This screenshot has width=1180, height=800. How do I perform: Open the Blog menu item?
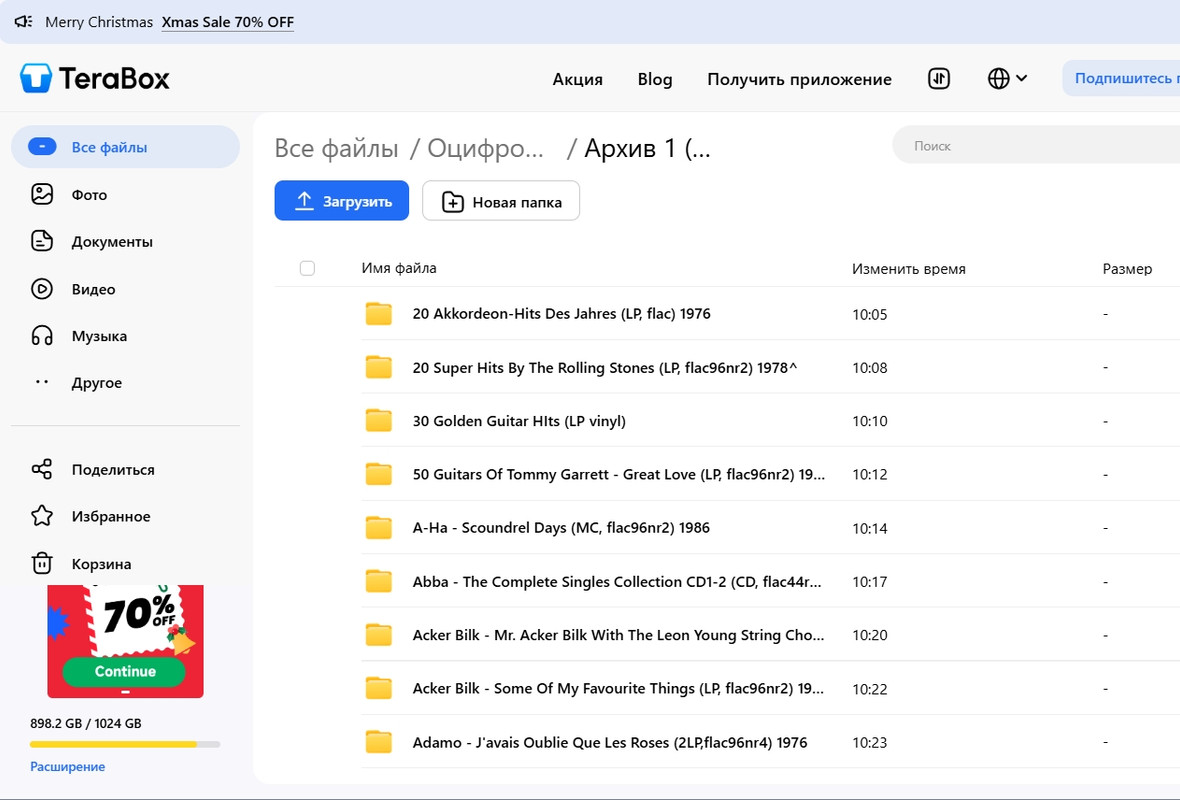(x=655, y=79)
